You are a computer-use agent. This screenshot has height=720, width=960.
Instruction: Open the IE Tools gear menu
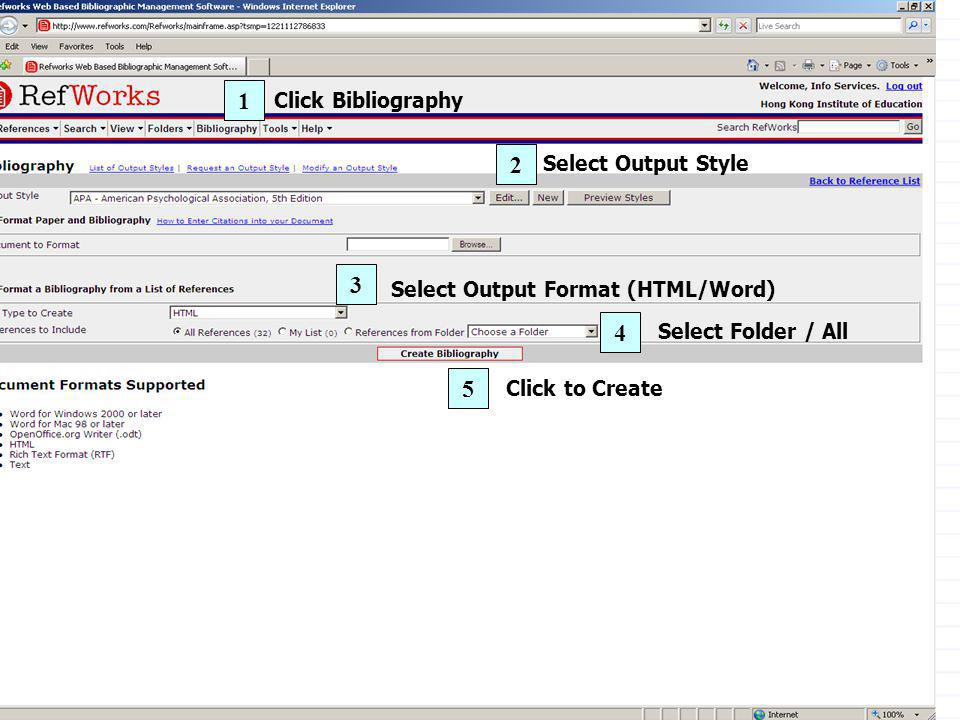[x=898, y=65]
